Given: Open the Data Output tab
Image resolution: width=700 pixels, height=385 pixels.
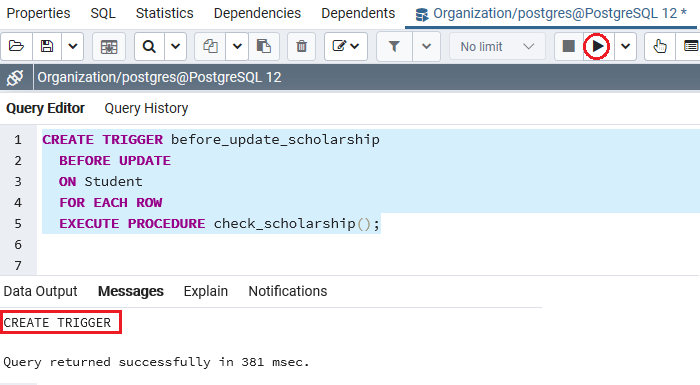Looking at the screenshot, I should tap(40, 291).
